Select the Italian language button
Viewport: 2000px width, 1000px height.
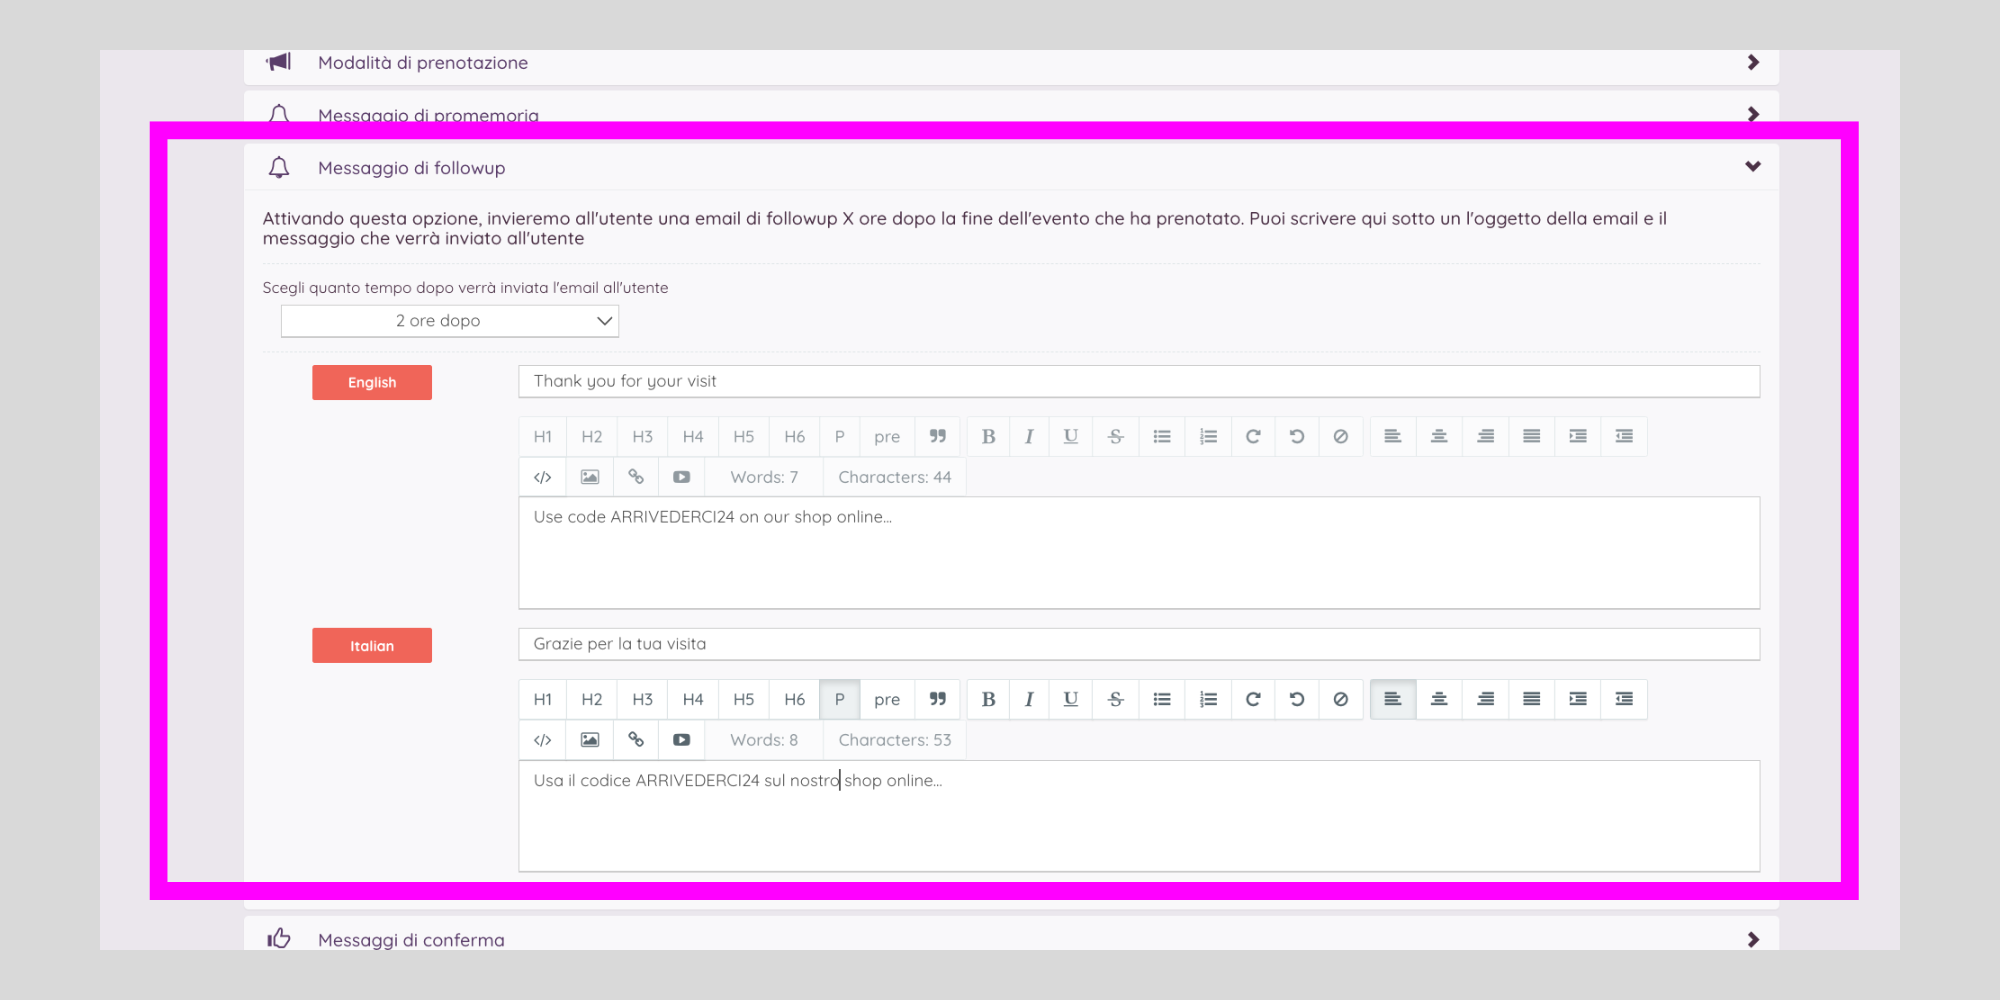tap(372, 645)
